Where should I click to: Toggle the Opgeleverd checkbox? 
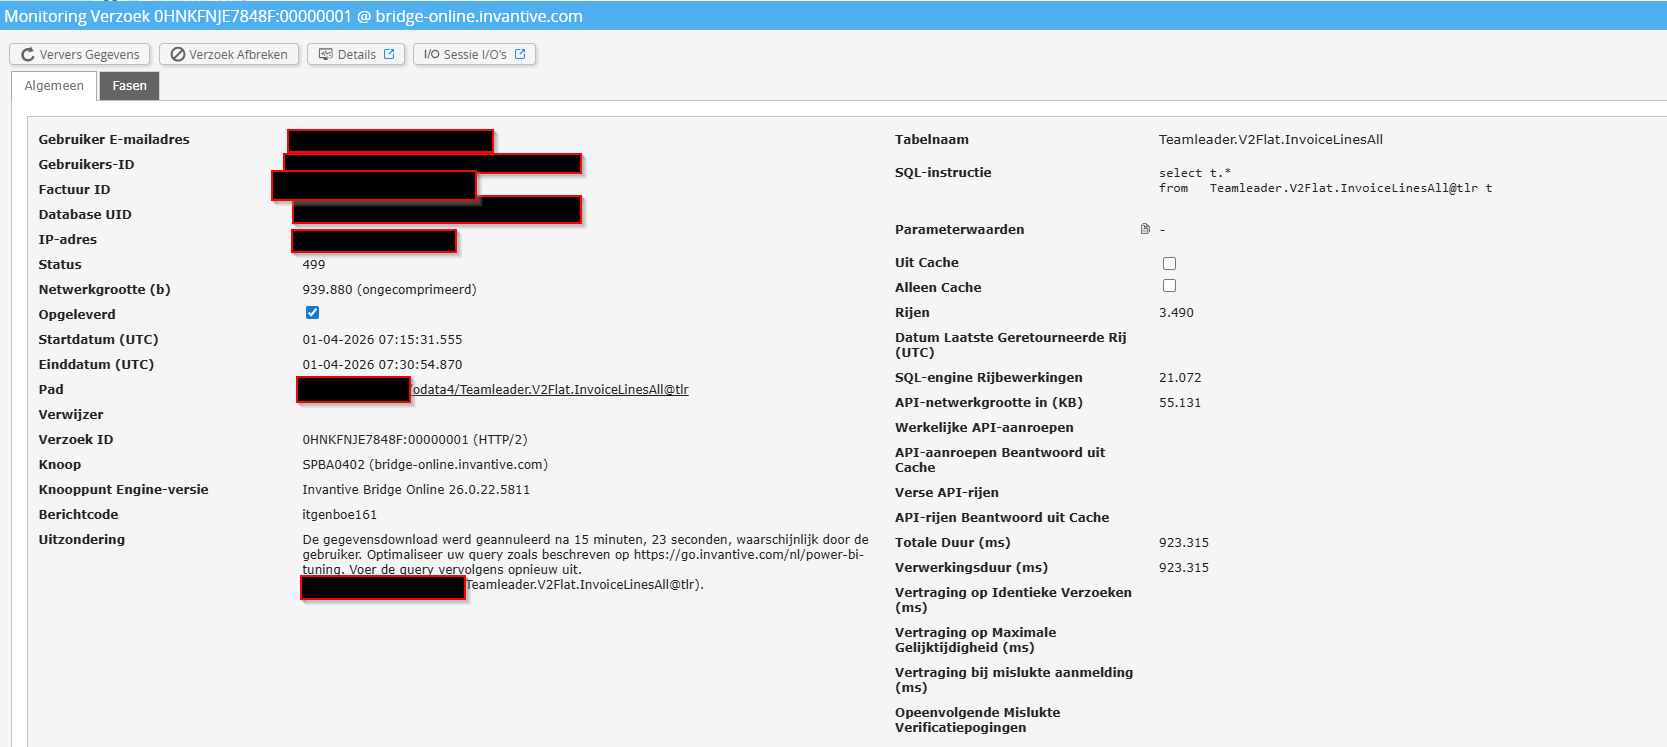(x=312, y=313)
